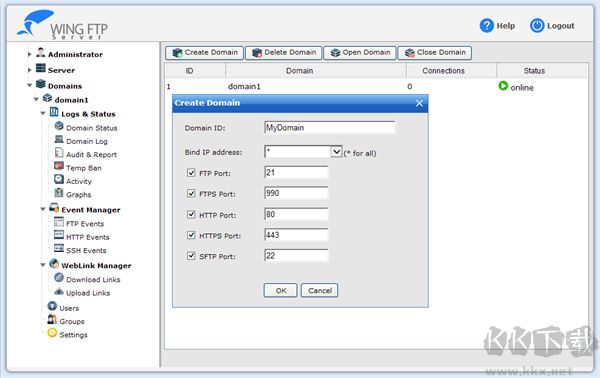Click the HTTP Port value field
The height and width of the screenshot is (378, 600).
click(x=296, y=214)
